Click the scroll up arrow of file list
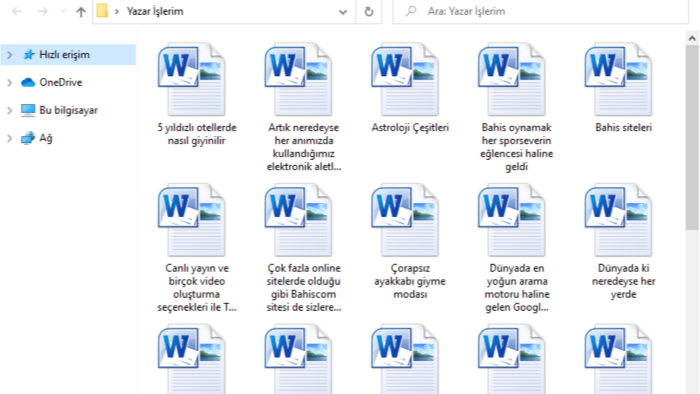Image resolution: width=700 pixels, height=394 pixels. [692, 38]
